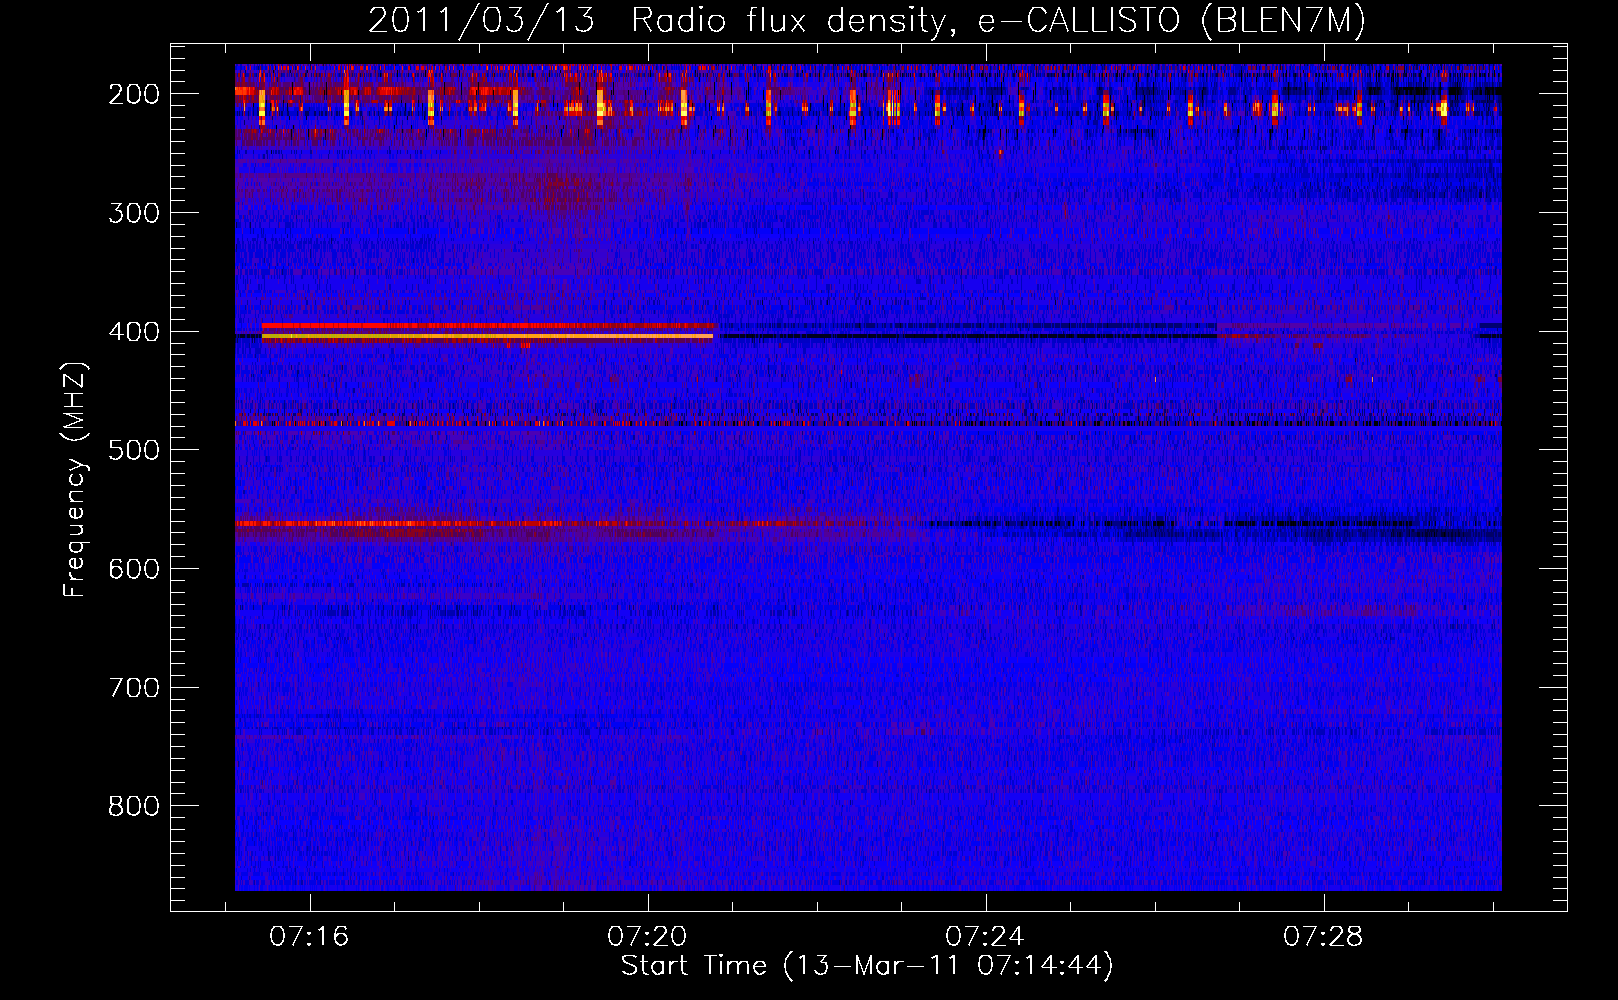Click the 07:24 time tick label
Screen dimensions: 1618x1000
985,937
